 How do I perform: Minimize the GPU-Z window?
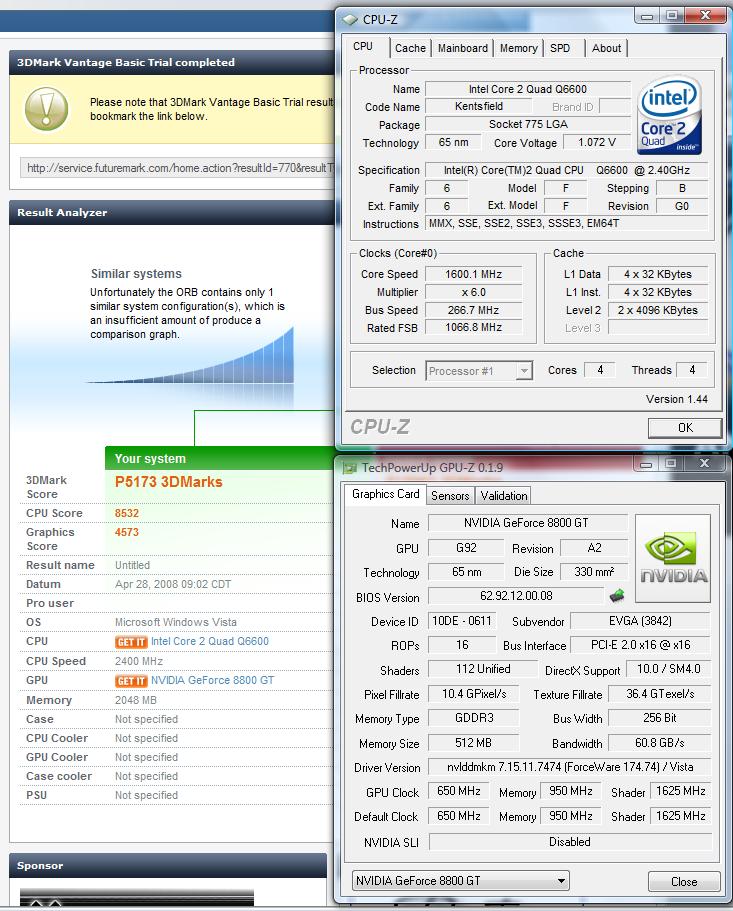click(x=645, y=464)
